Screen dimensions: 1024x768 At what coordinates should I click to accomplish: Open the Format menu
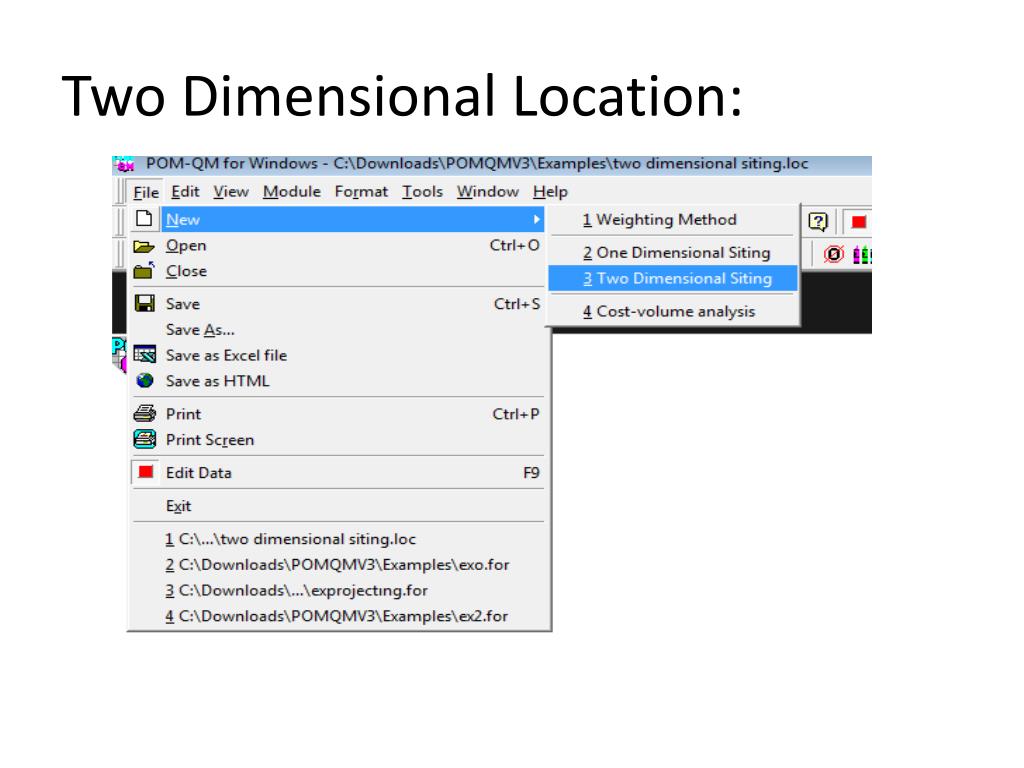[x=361, y=191]
